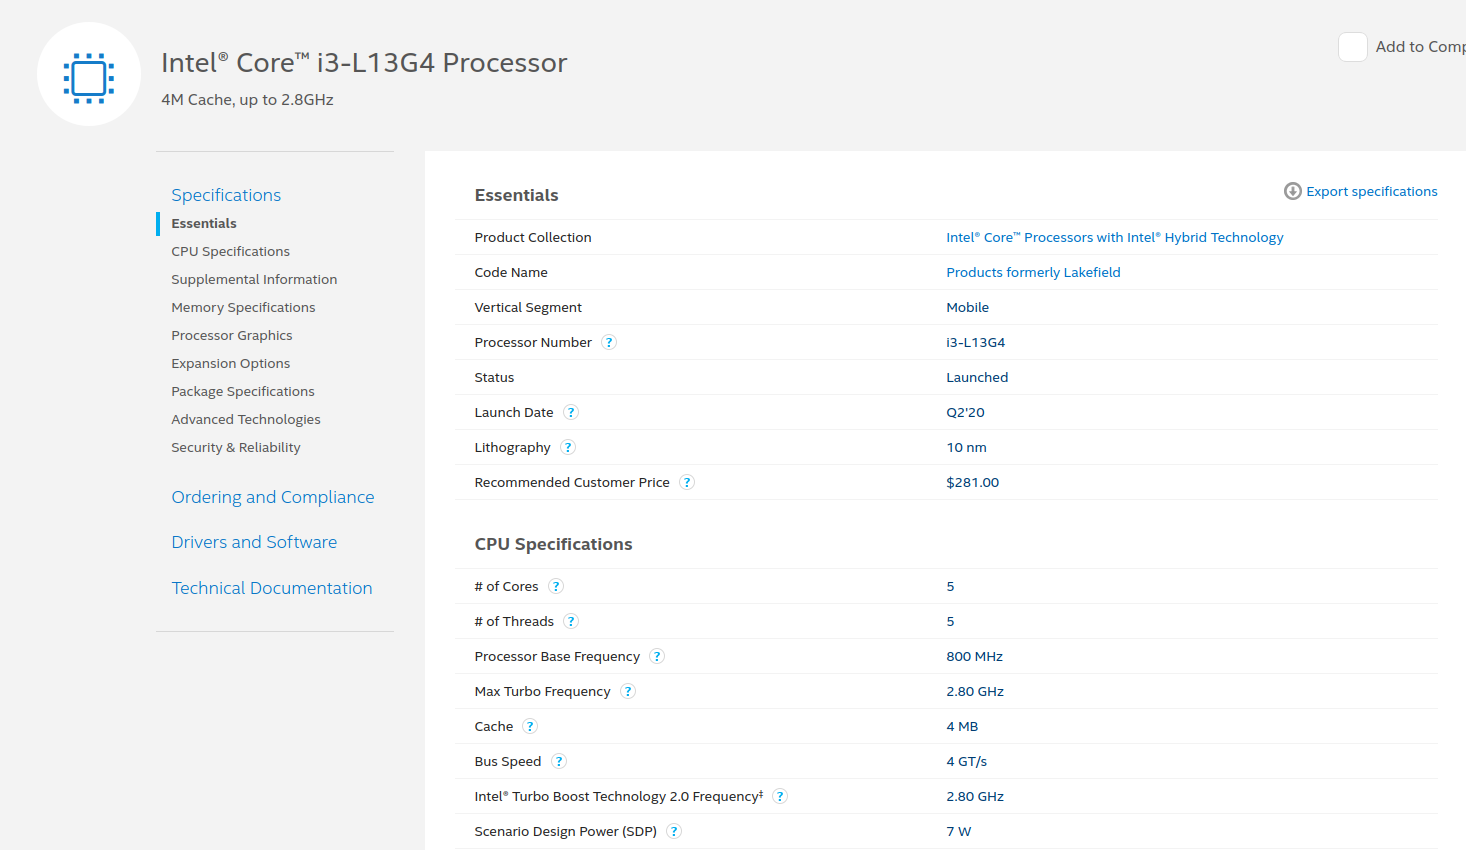This screenshot has height=850, width=1466.
Task: Click the Hybrid Technology product collection link
Action: pyautogui.click(x=1114, y=237)
